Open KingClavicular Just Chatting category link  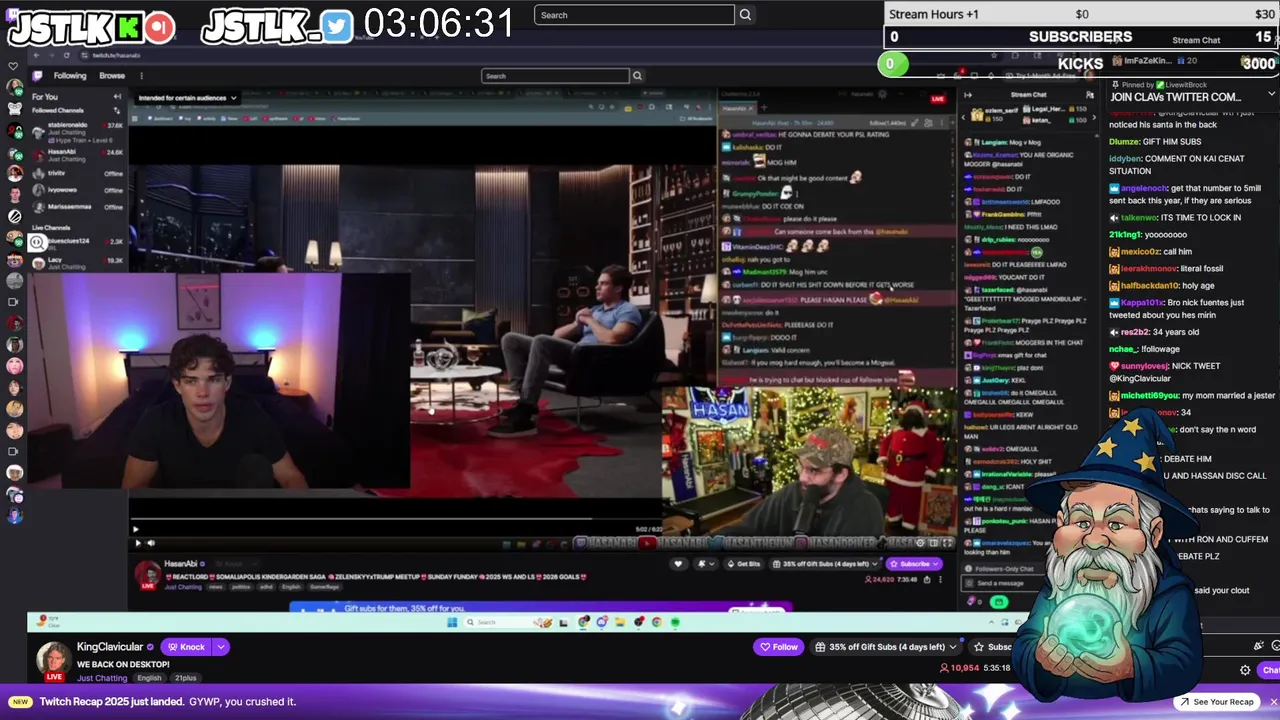(x=101, y=678)
